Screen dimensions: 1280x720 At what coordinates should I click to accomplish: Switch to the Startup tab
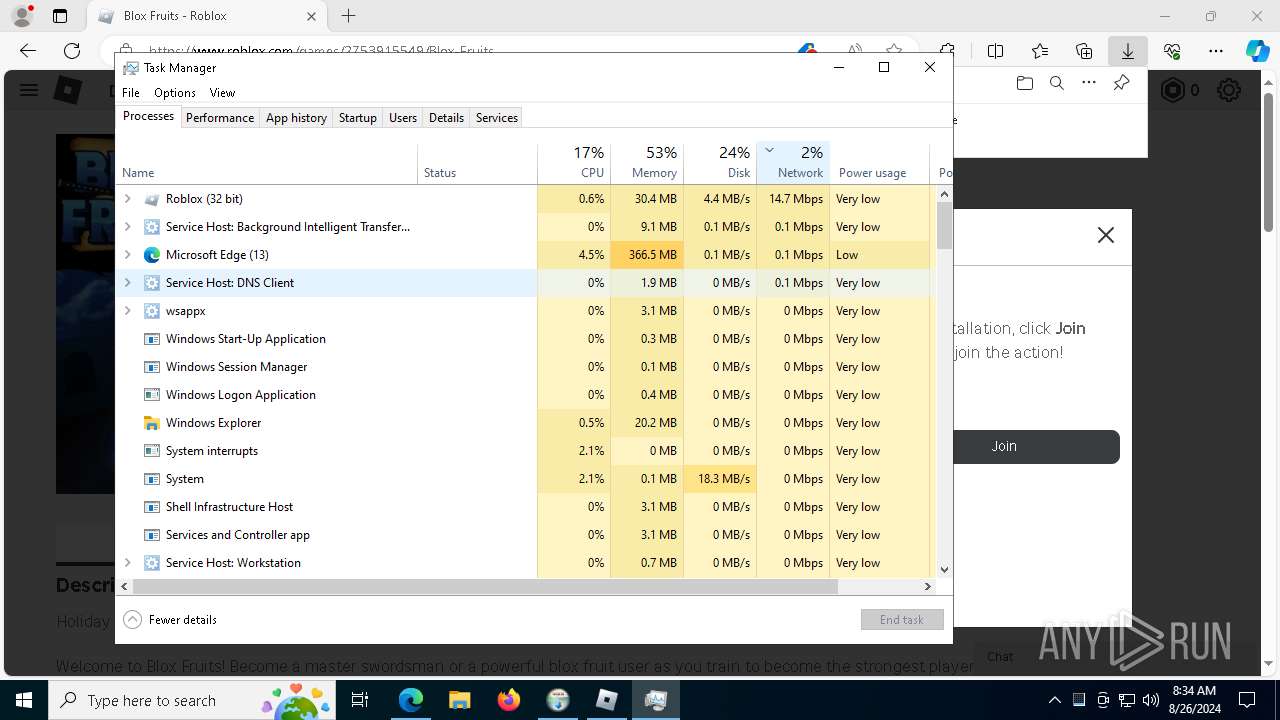coord(357,117)
